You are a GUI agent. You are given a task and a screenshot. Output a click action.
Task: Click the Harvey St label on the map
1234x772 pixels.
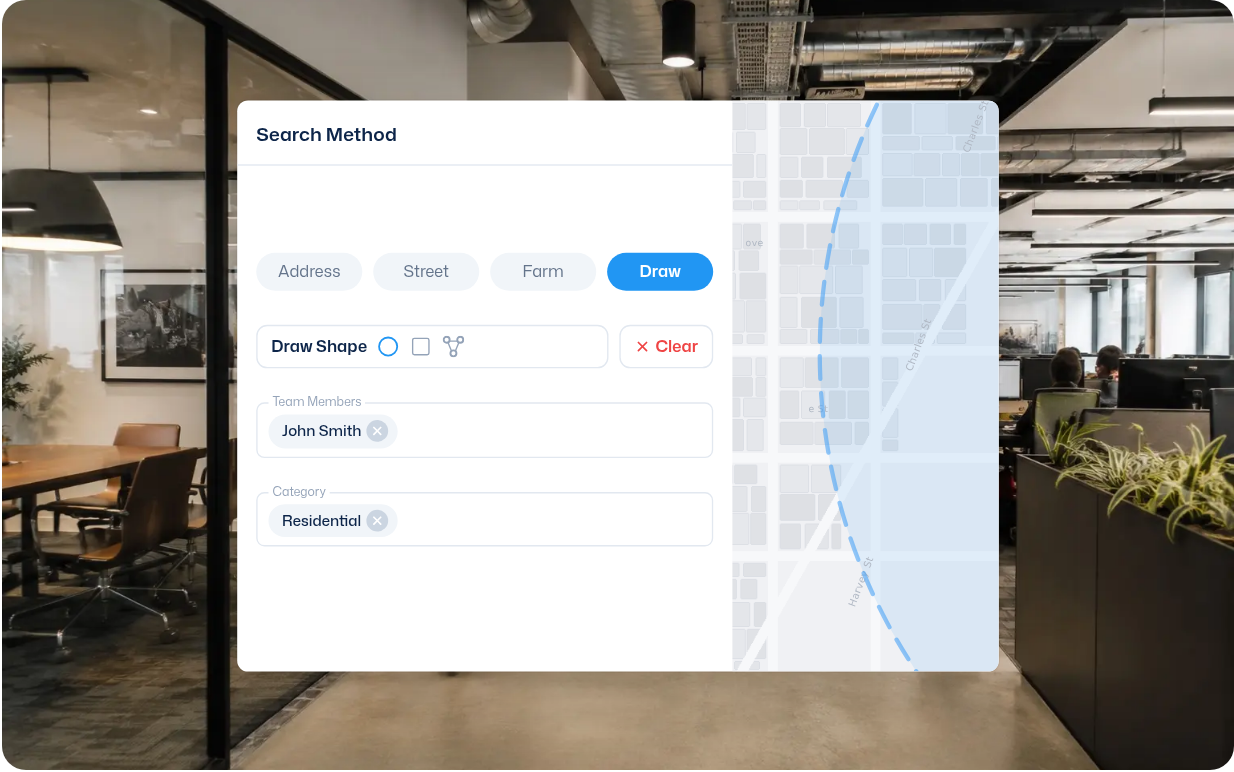click(x=860, y=582)
